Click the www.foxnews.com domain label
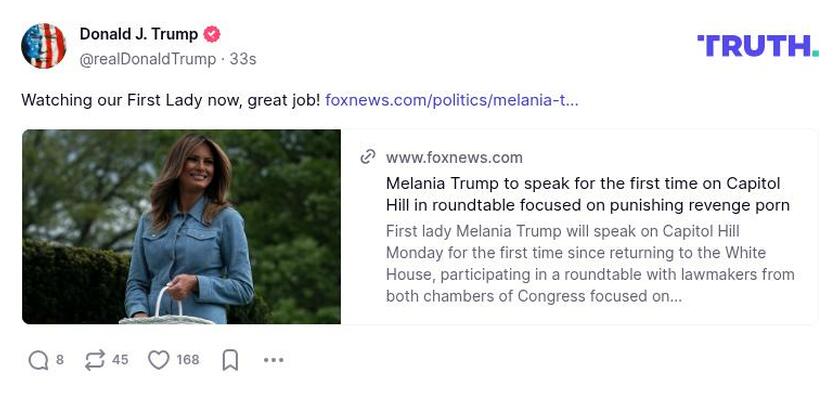Screen dimensions: 840x406 click(454, 157)
